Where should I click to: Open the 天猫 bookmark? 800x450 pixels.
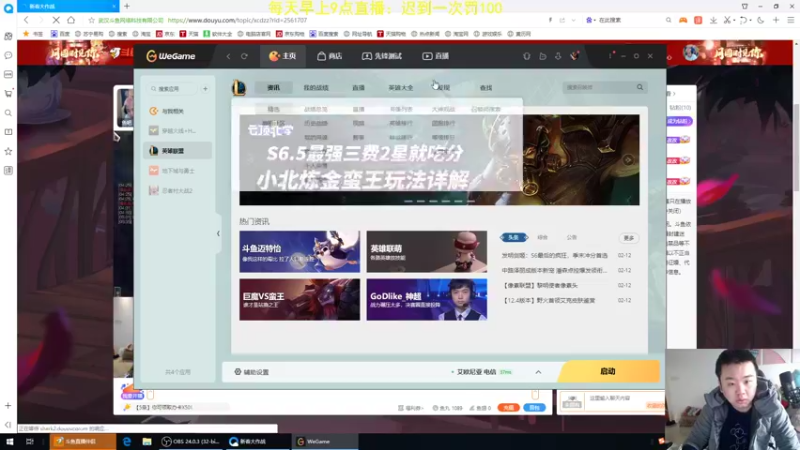pos(189,34)
